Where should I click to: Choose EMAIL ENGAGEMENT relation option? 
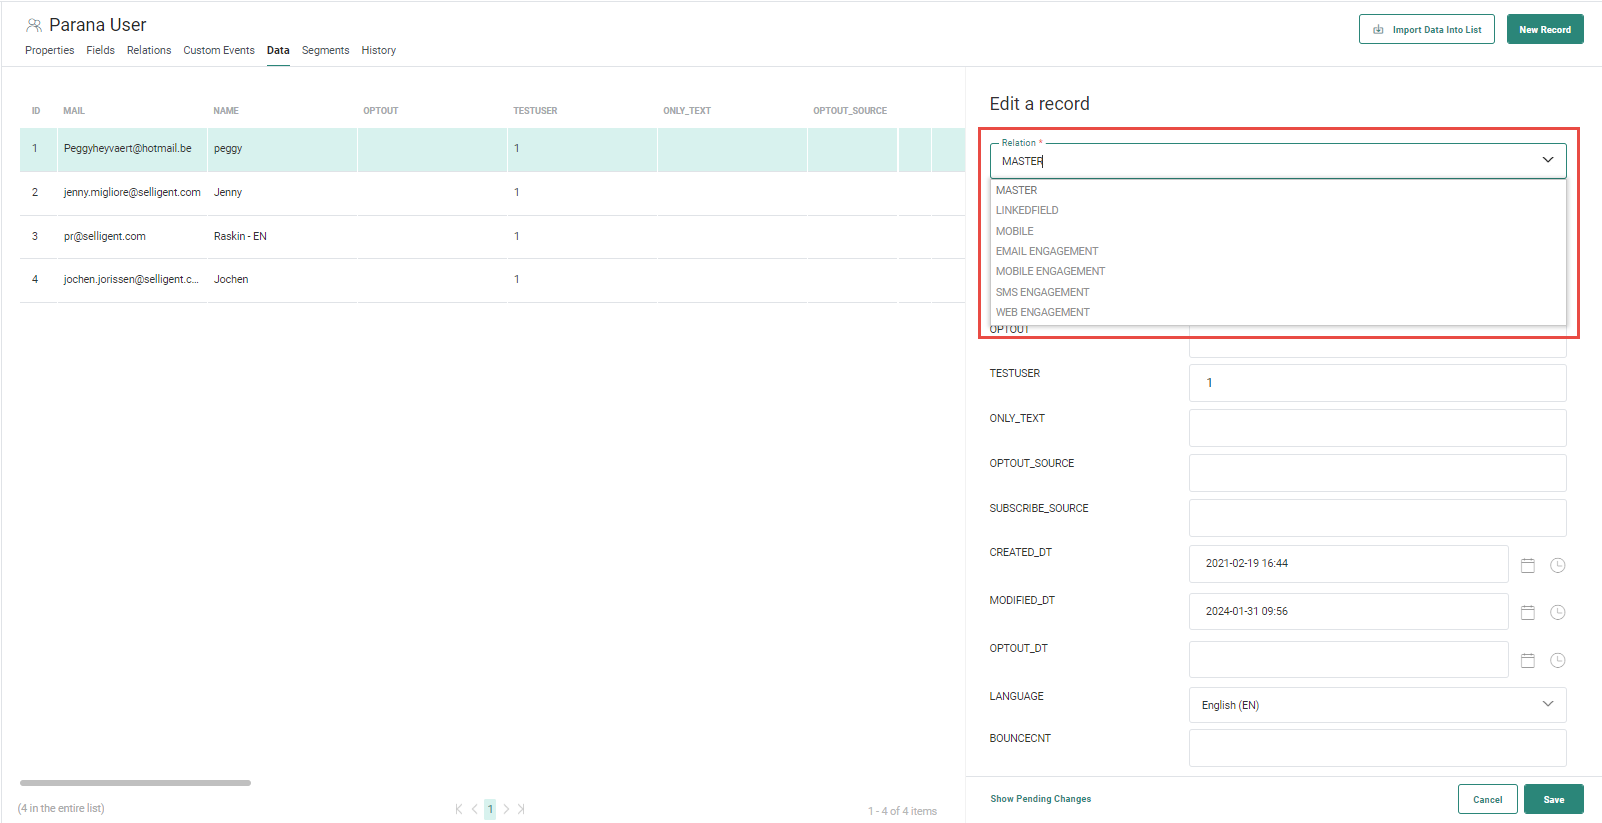1046,251
